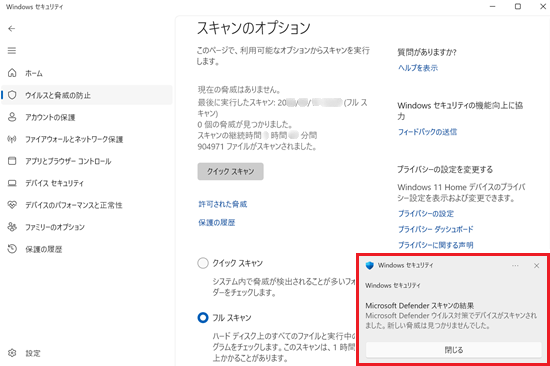Click the スキャンのオプション heading
550x366 pixels.
(x=254, y=28)
